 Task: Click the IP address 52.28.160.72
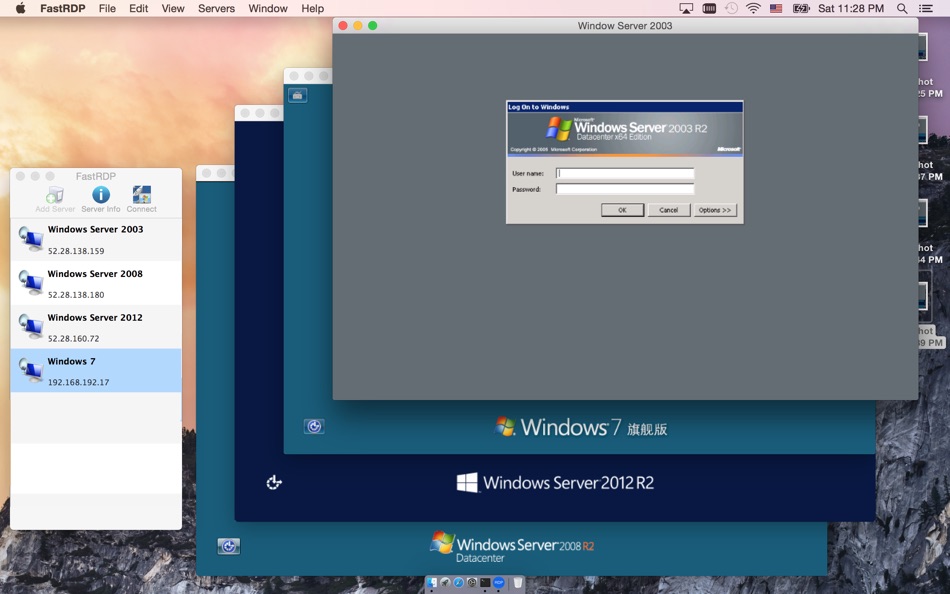[x=73, y=338]
